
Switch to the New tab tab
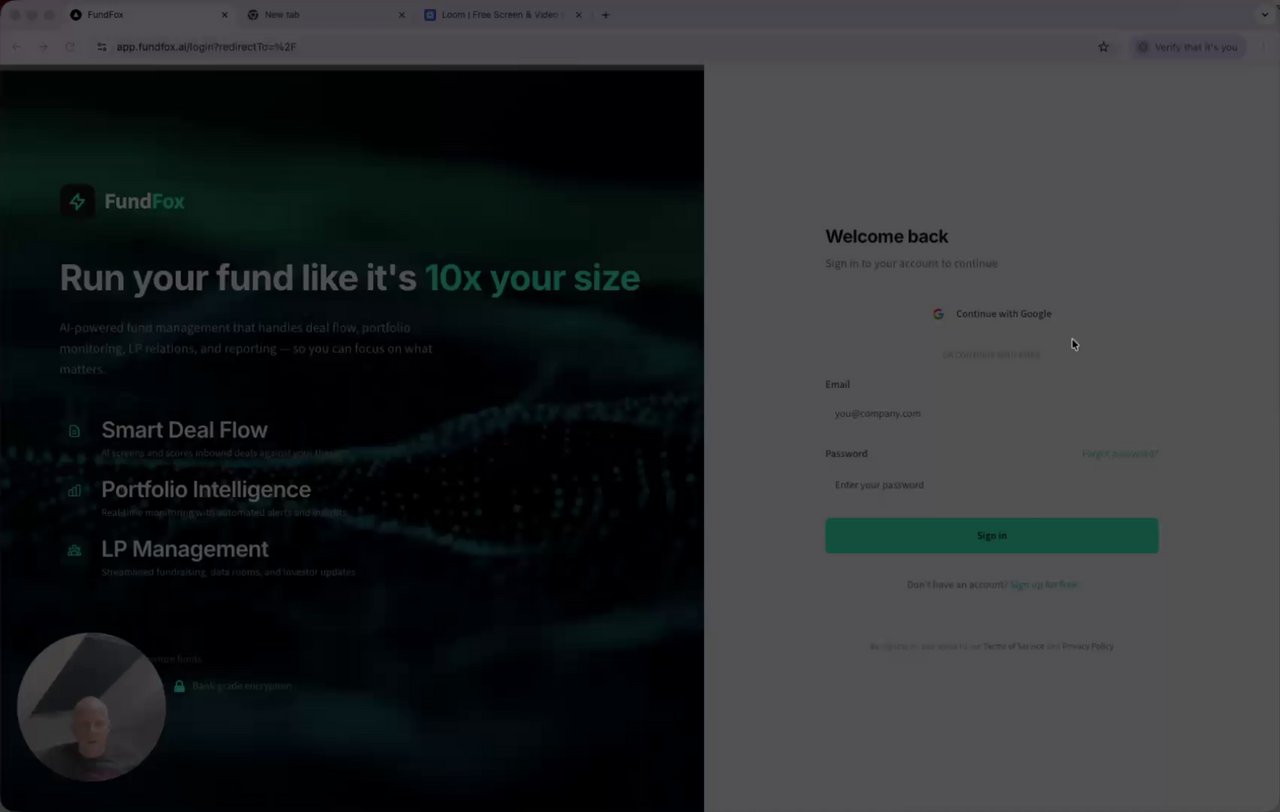pos(327,15)
